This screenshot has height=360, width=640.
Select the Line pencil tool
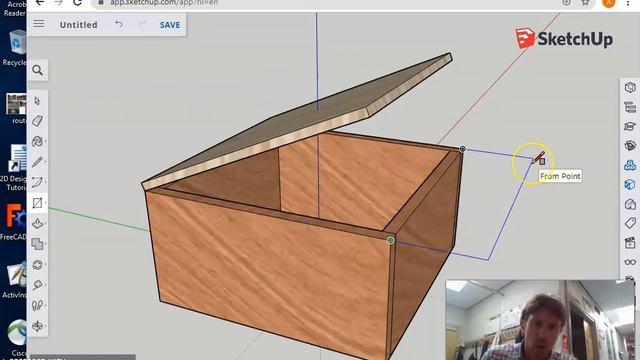point(38,162)
